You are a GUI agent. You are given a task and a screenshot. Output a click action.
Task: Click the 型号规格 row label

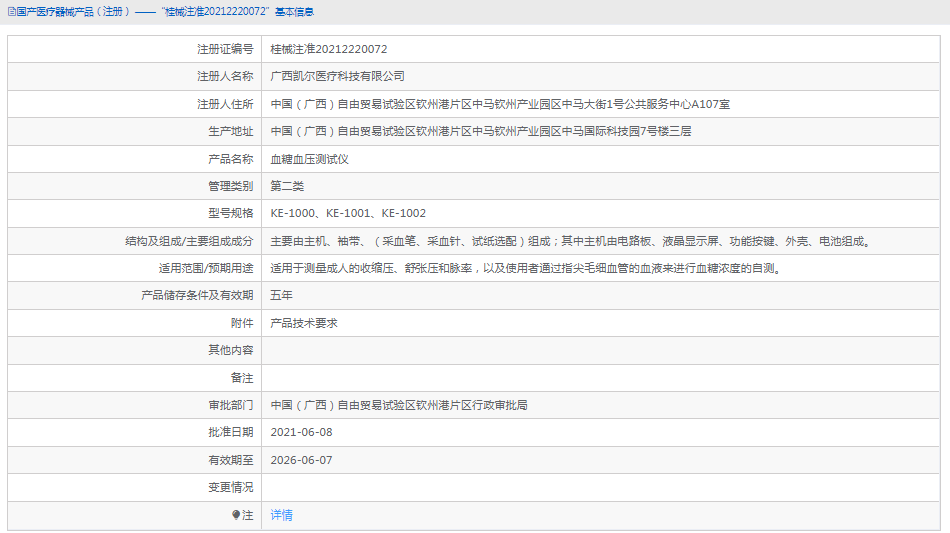coord(230,213)
